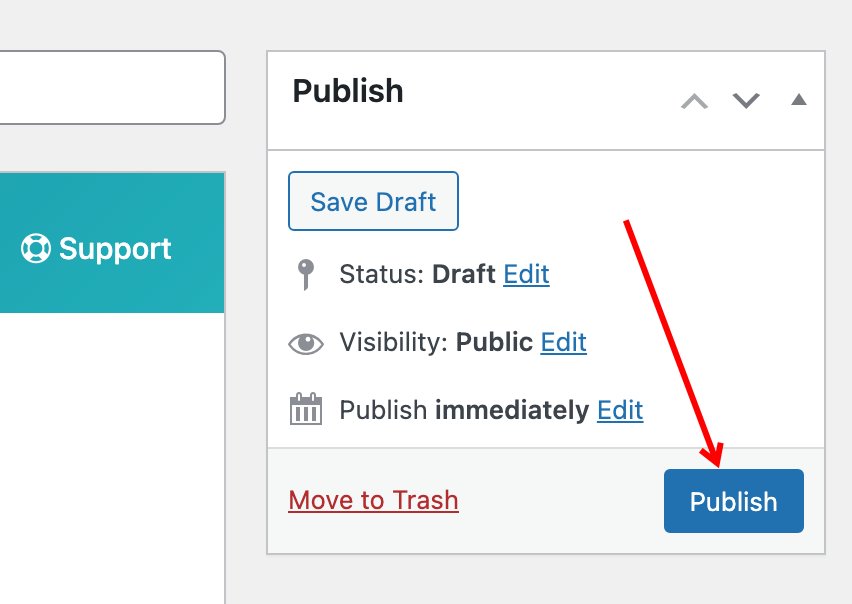Save the post as a draft
Viewport: 852px width, 604px height.
coord(373,201)
